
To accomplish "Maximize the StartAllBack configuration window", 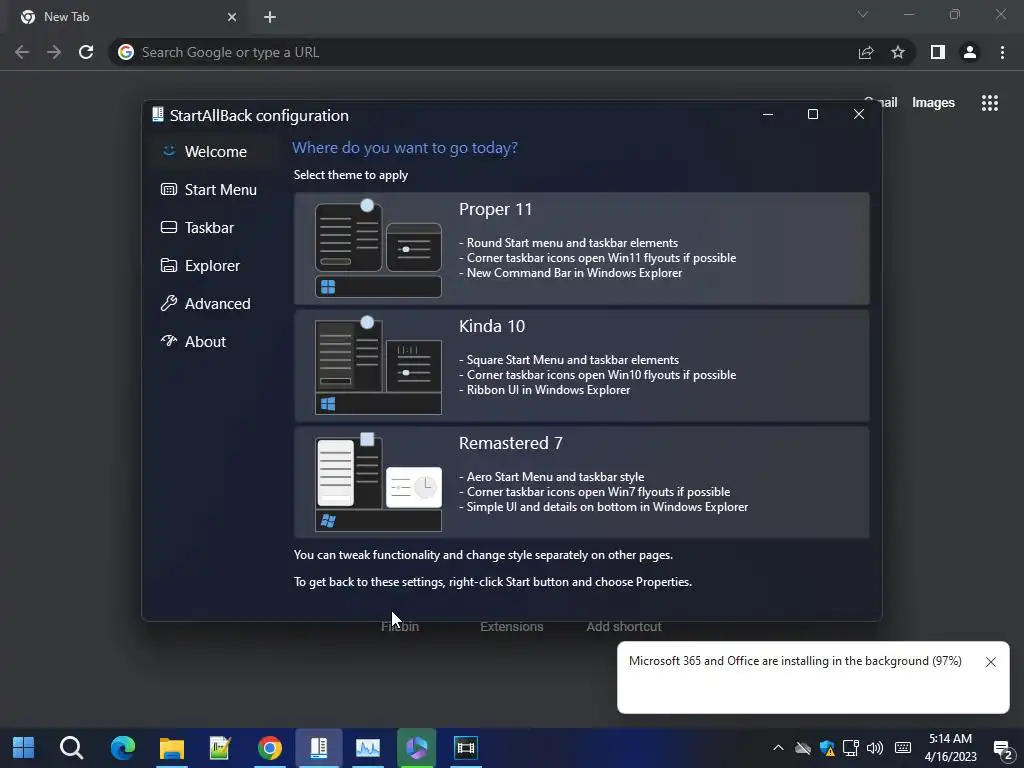I will tap(812, 114).
